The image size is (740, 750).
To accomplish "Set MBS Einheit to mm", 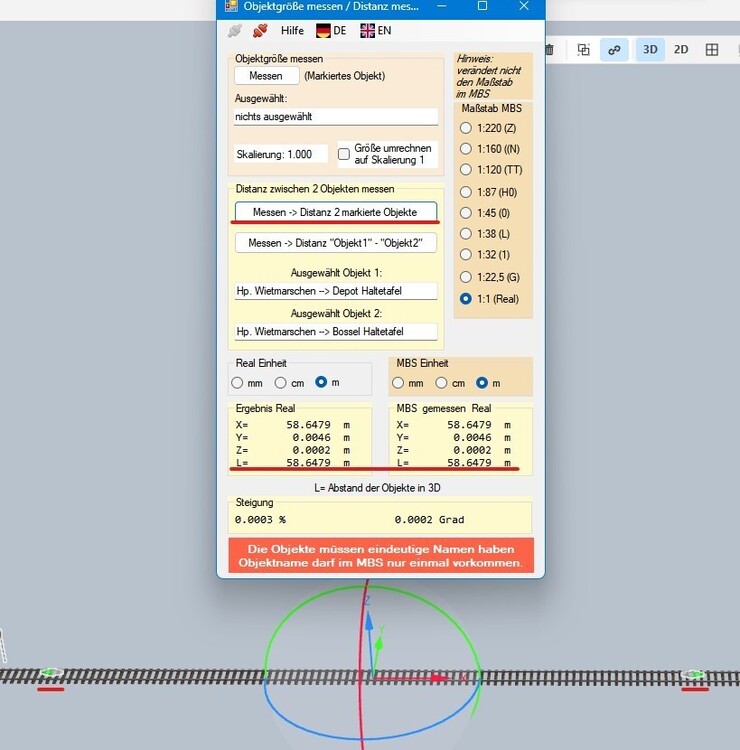I will (x=399, y=383).
